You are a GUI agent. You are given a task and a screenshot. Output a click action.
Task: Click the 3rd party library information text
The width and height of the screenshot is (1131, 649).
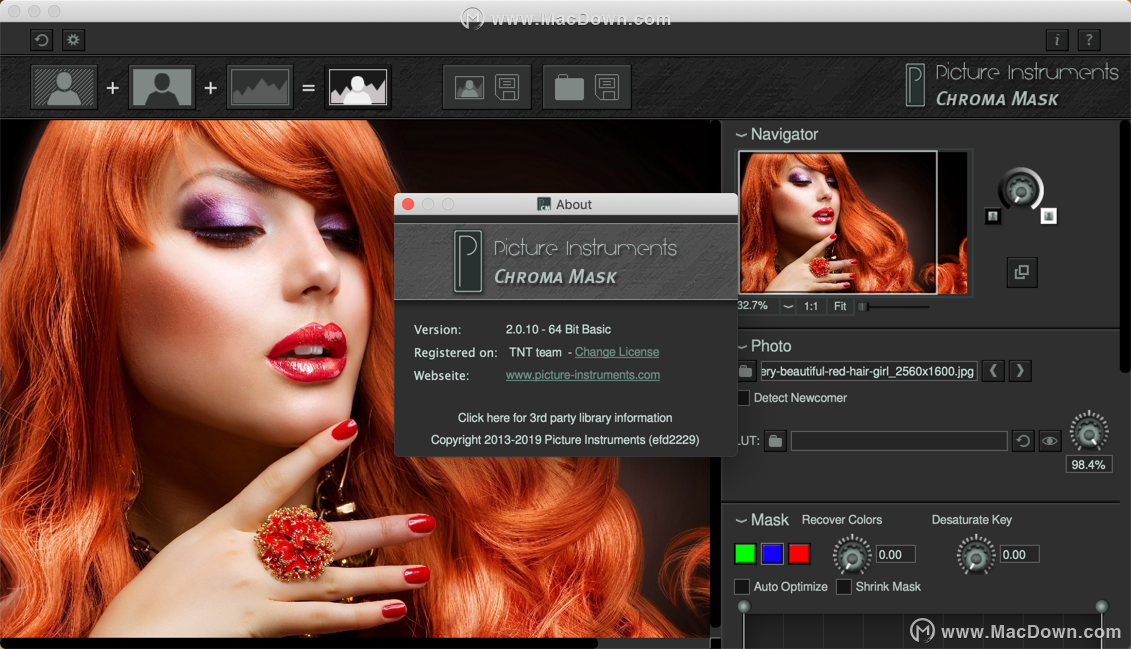coord(565,418)
